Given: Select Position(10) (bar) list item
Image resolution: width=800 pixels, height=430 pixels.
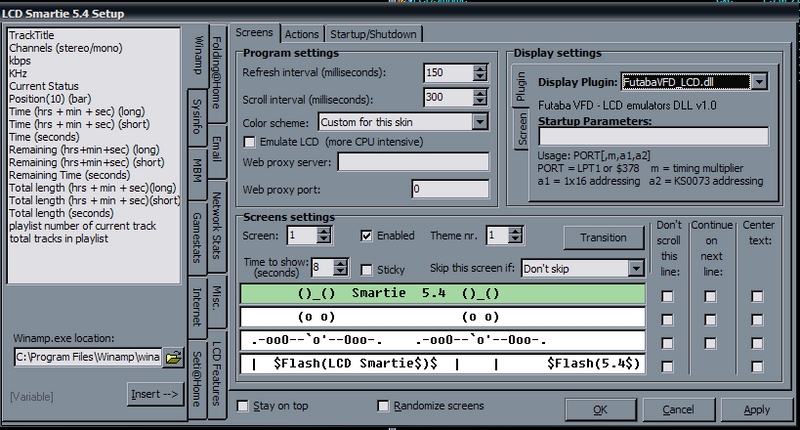Looking at the screenshot, I should point(50,99).
